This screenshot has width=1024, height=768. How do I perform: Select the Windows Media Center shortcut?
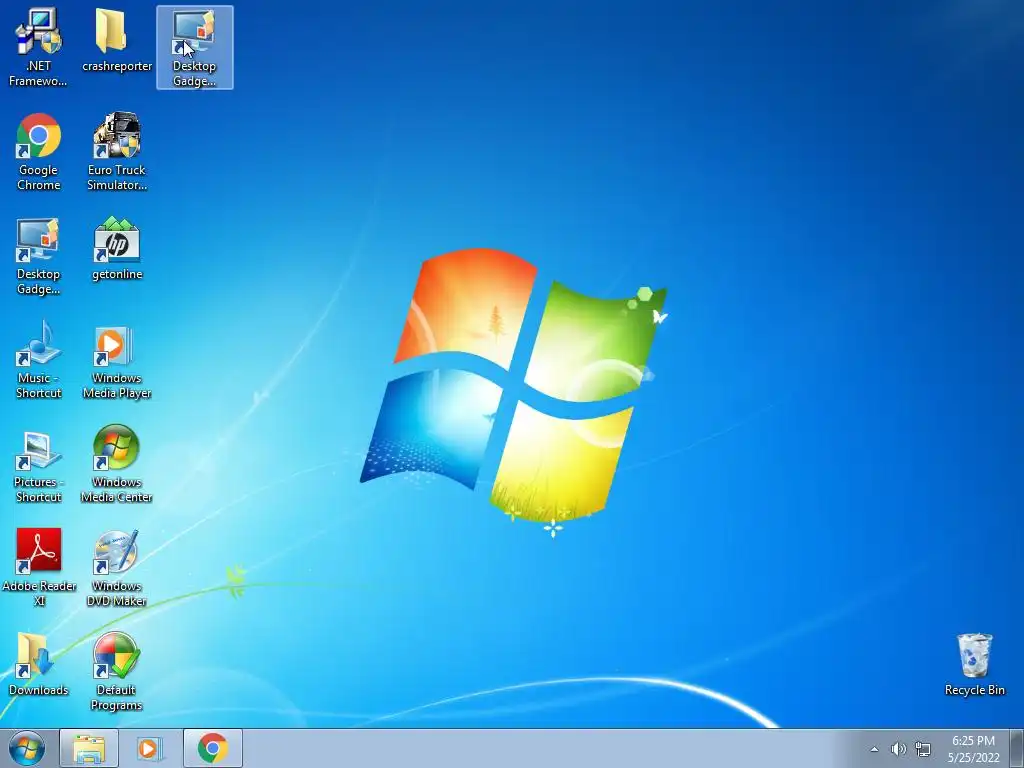pyautogui.click(x=117, y=464)
